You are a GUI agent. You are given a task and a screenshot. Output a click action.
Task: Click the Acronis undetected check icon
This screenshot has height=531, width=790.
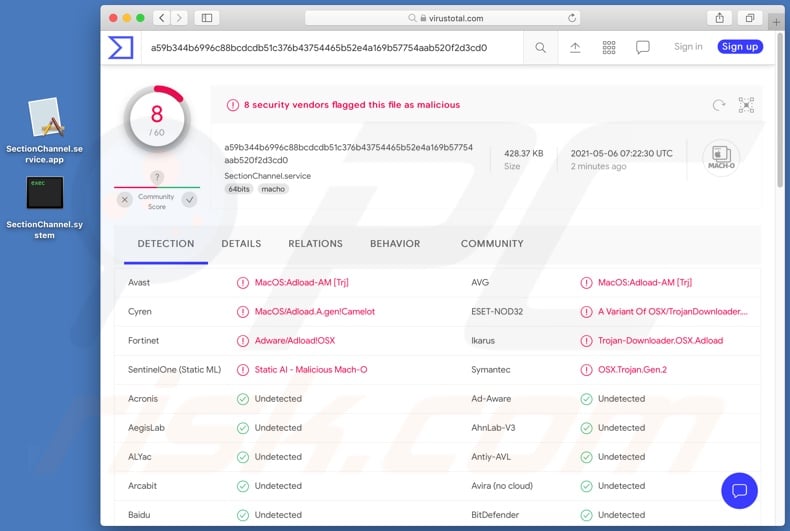[x=243, y=399]
